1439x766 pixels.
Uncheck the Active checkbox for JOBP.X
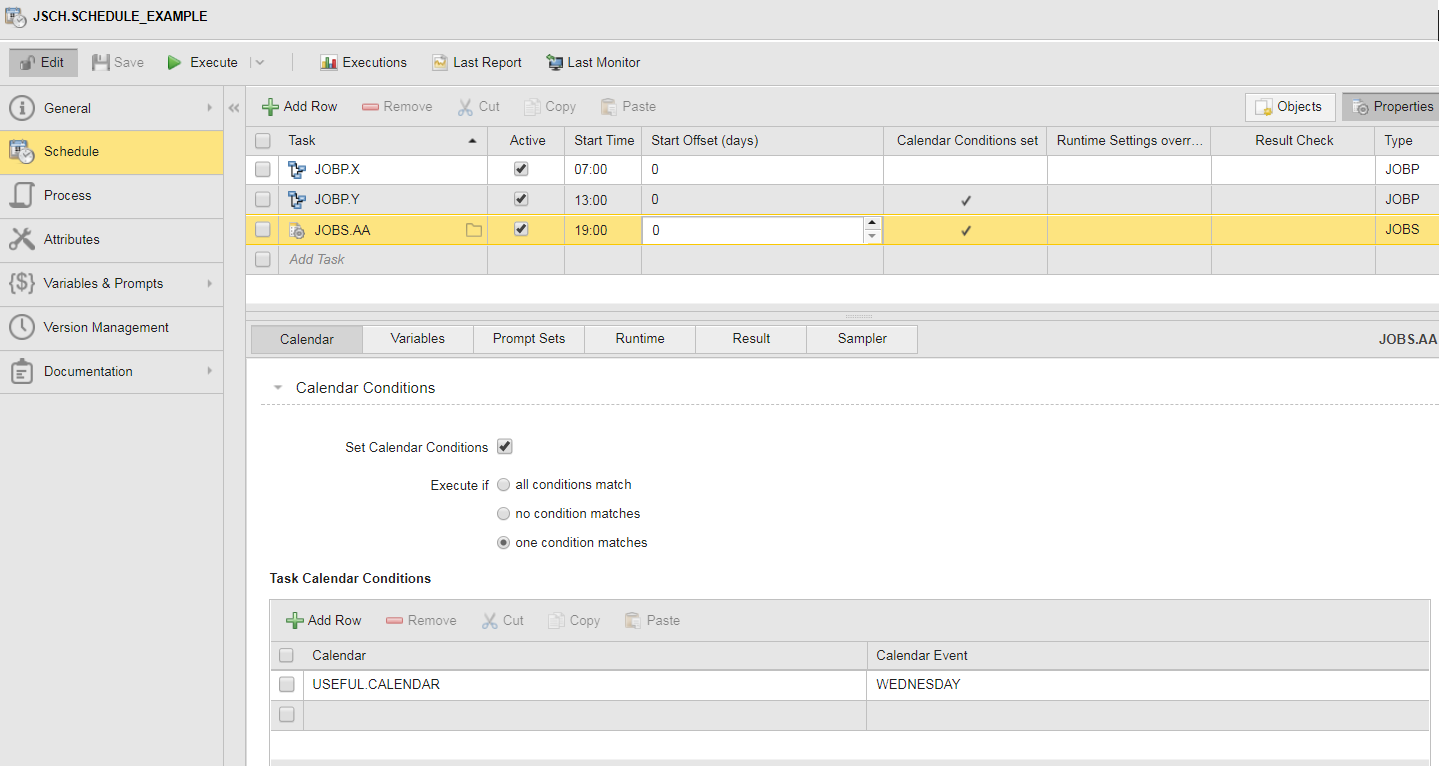coord(520,168)
